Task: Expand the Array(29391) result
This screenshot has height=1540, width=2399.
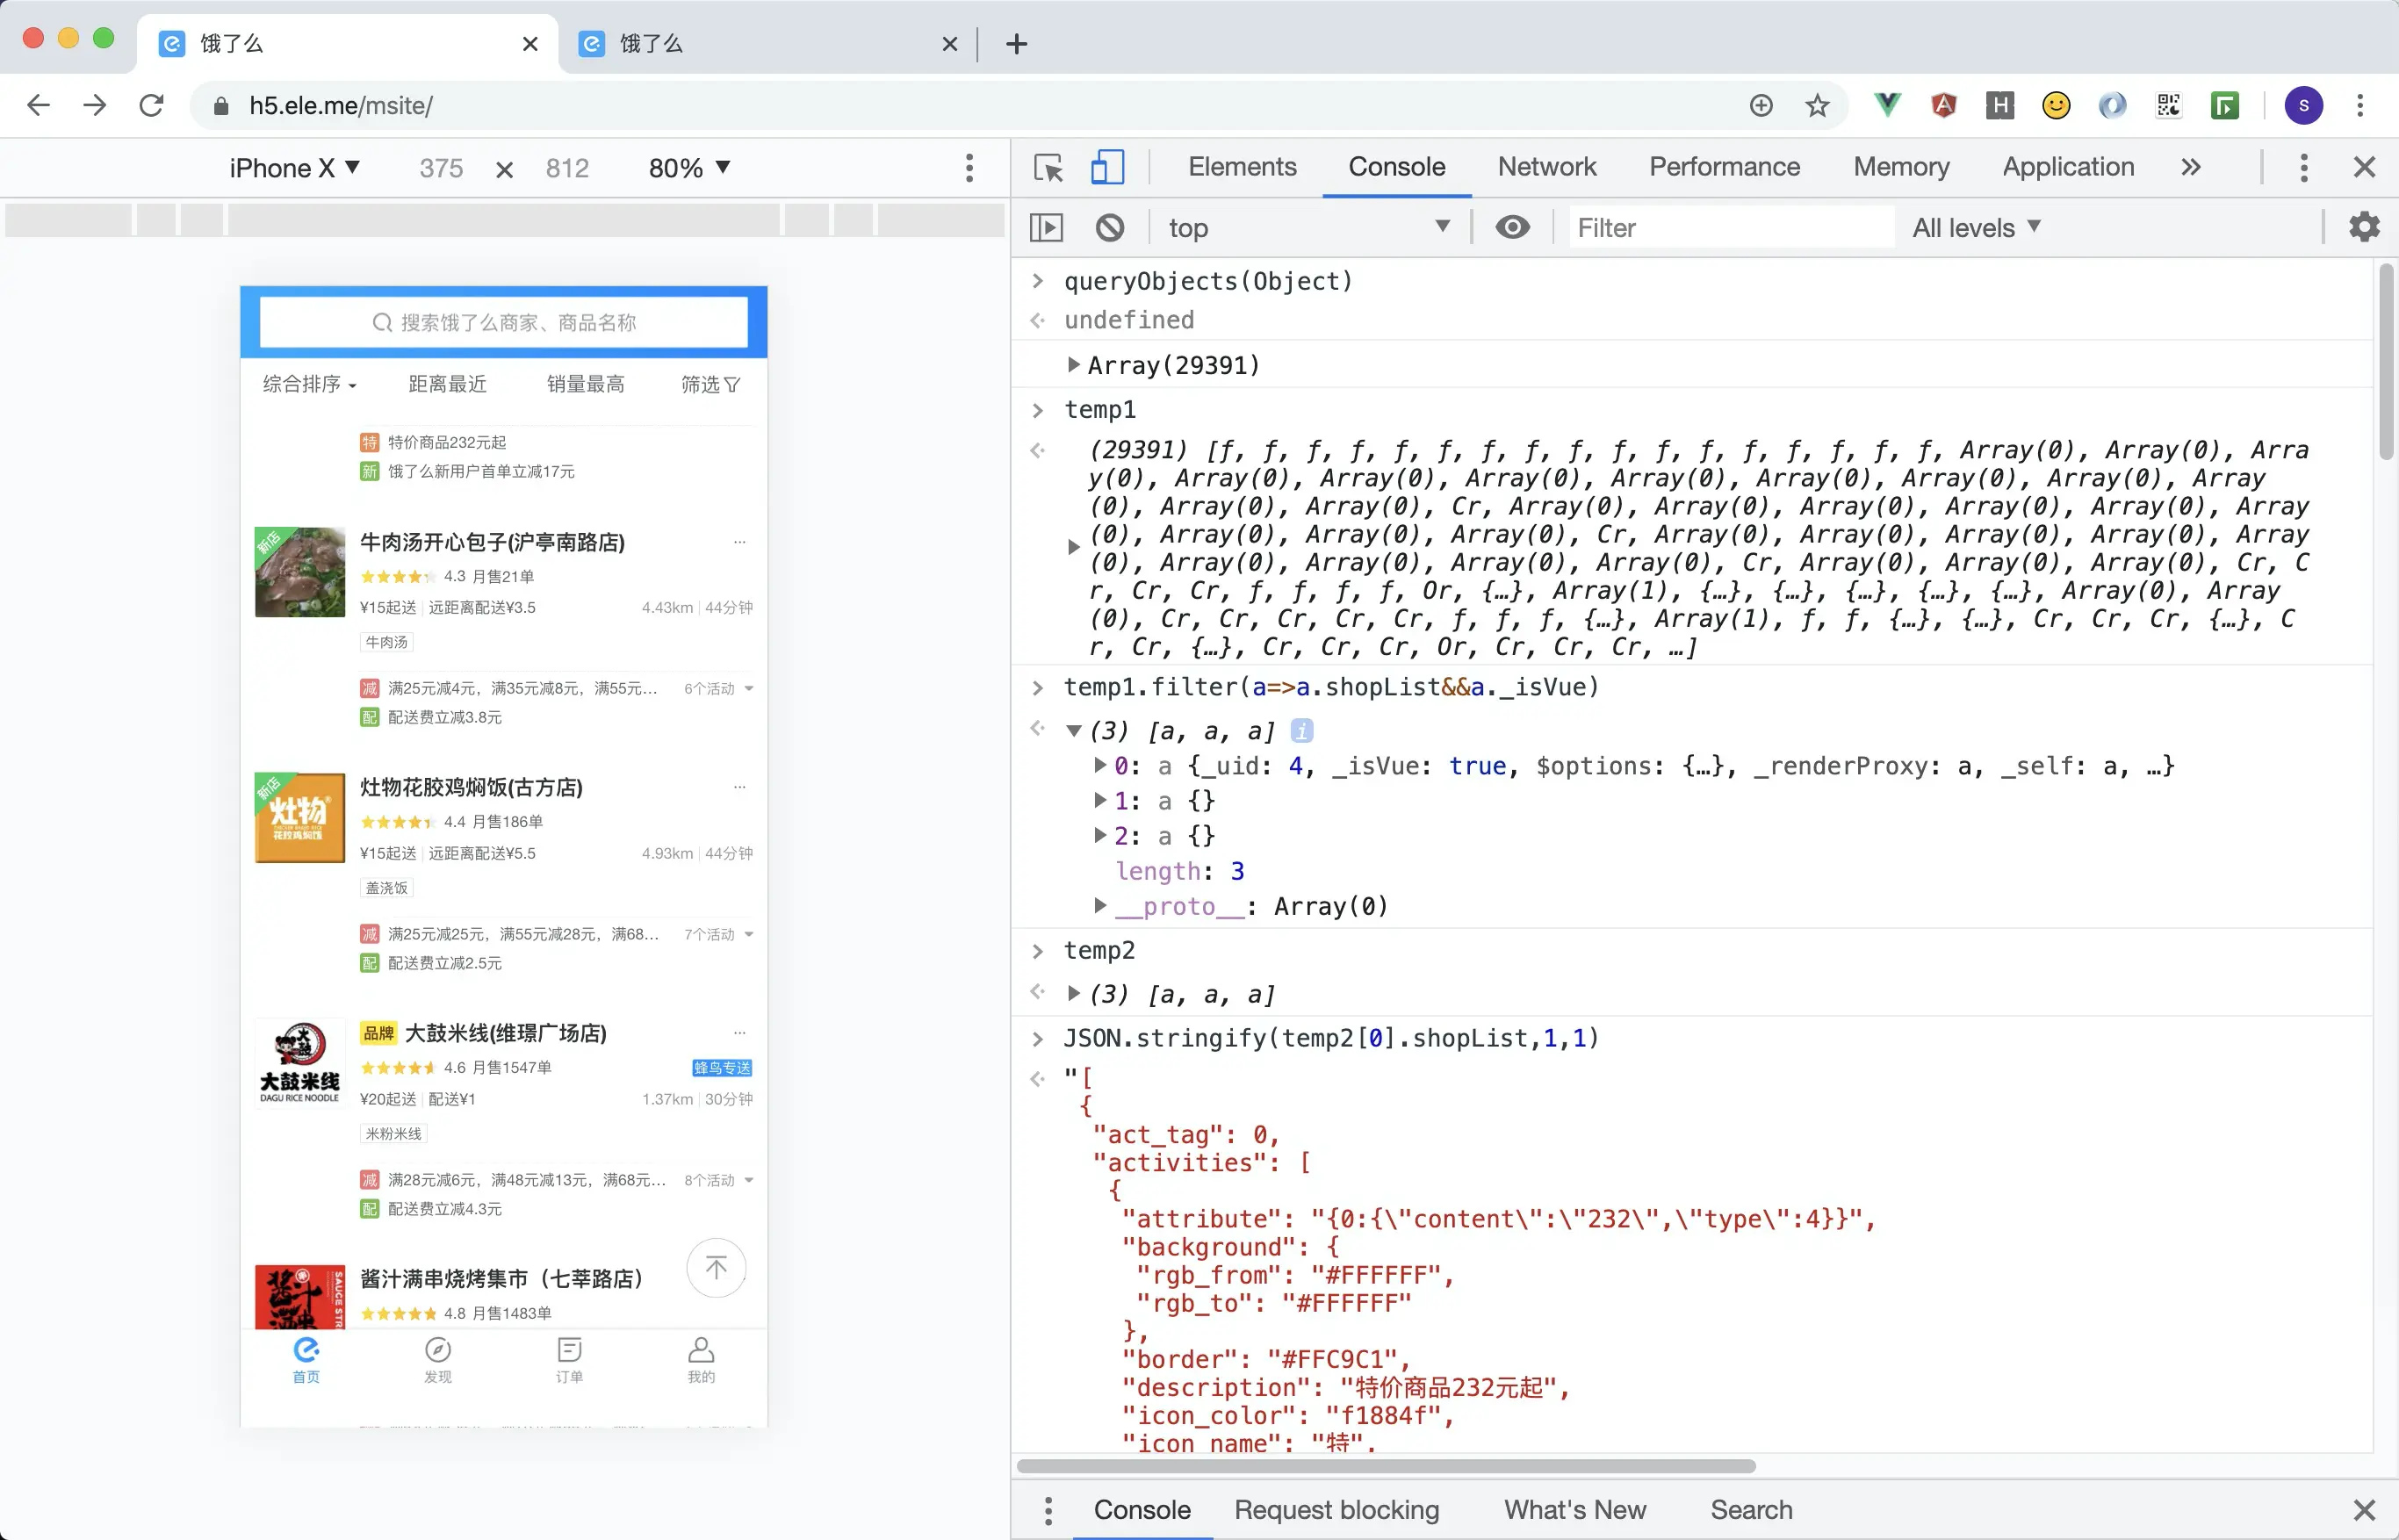Action: 1074,364
